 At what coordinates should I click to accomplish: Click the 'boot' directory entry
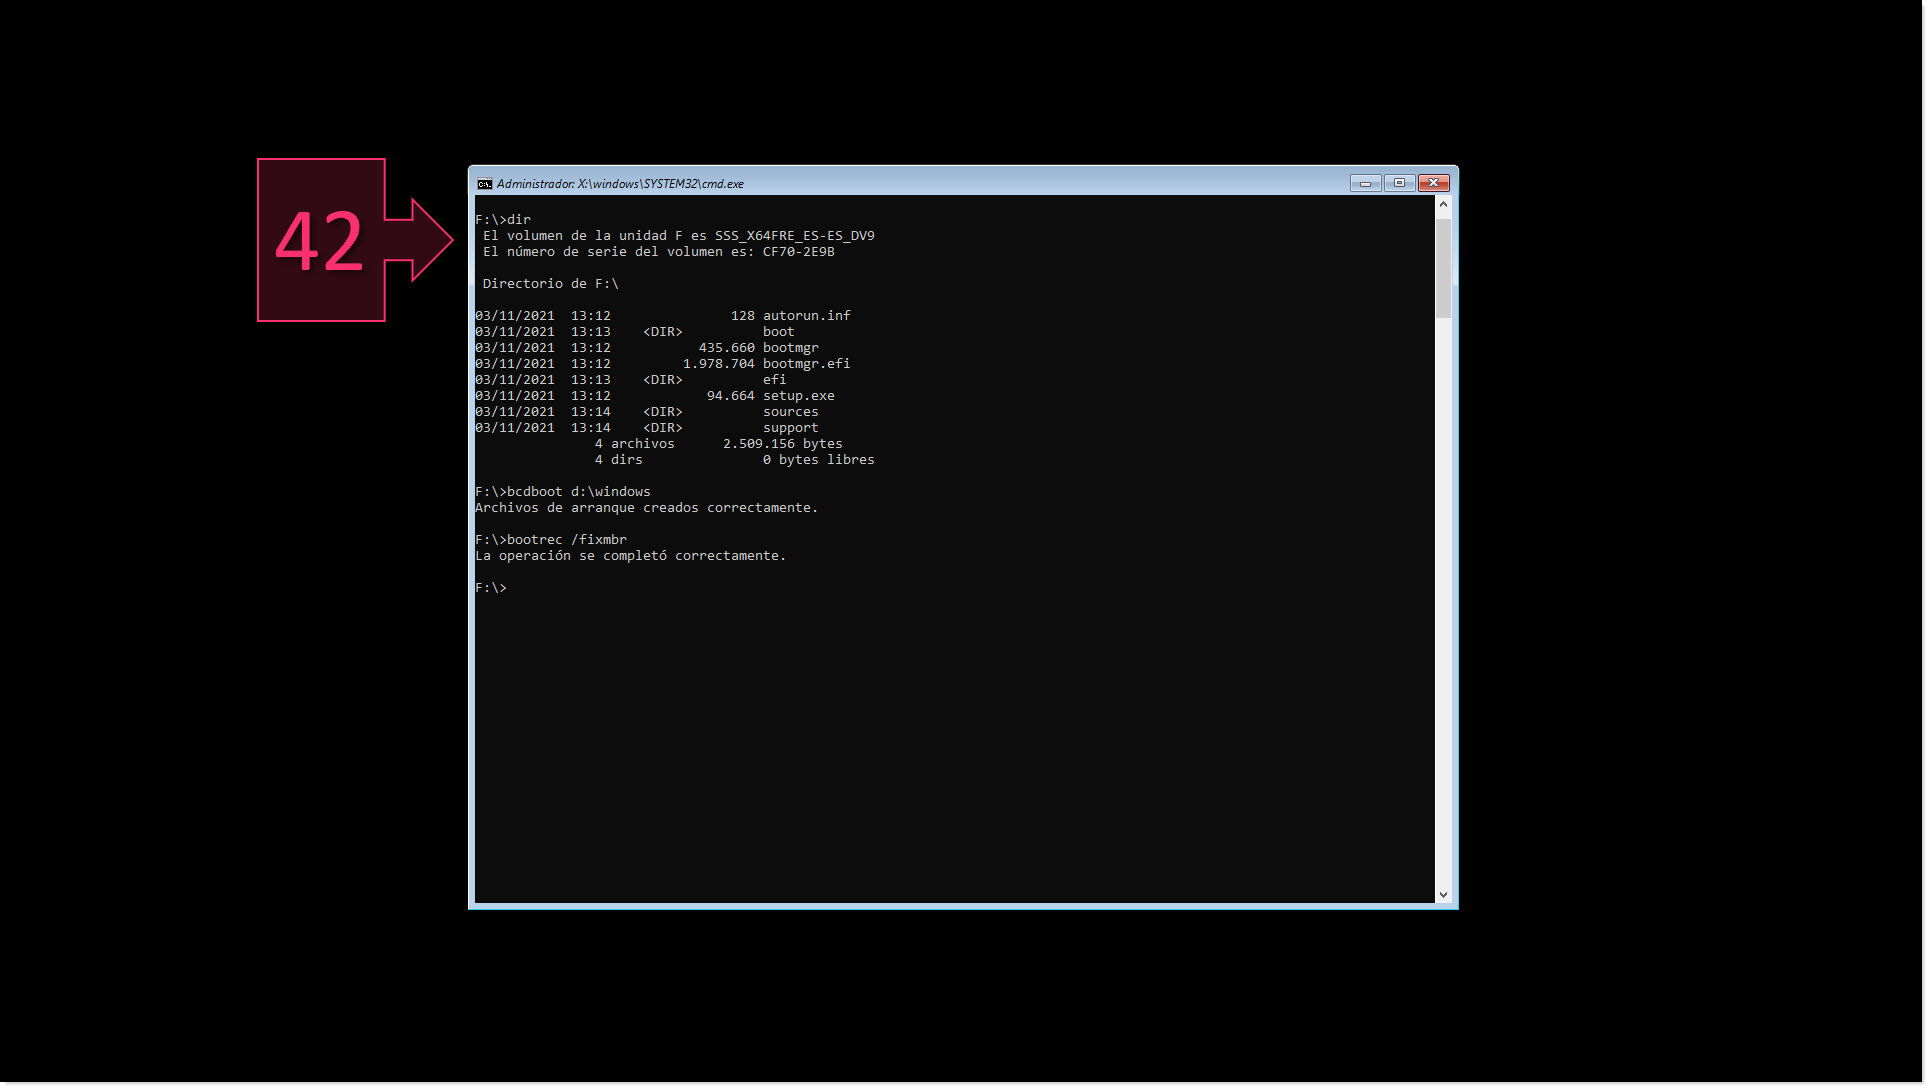[x=778, y=332]
